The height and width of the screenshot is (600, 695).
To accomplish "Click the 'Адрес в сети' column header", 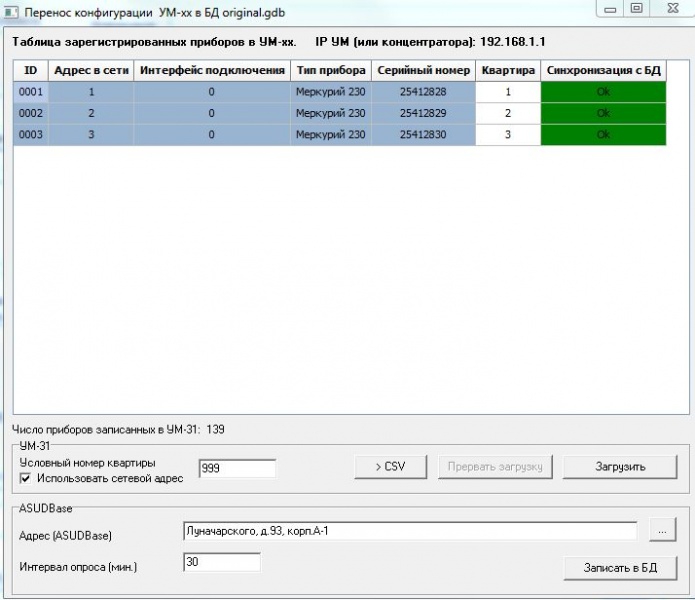I will (90, 71).
